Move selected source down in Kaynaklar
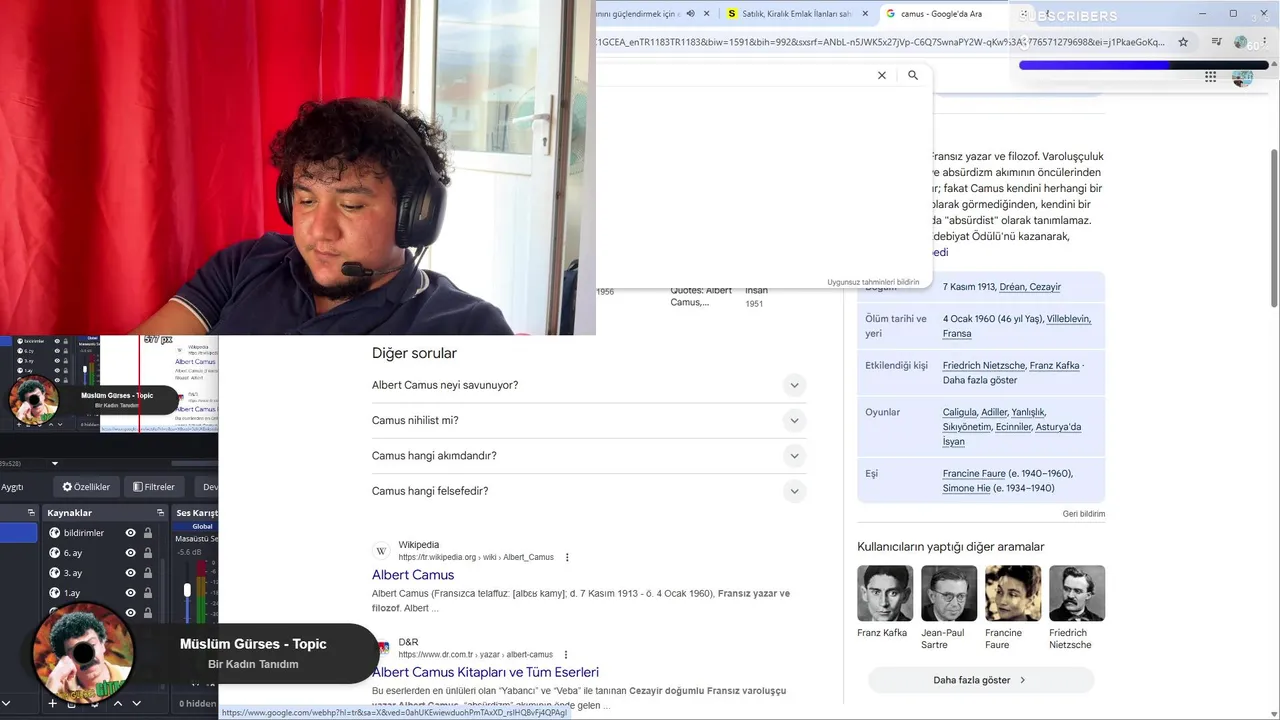The width and height of the screenshot is (1280, 720). point(138,704)
